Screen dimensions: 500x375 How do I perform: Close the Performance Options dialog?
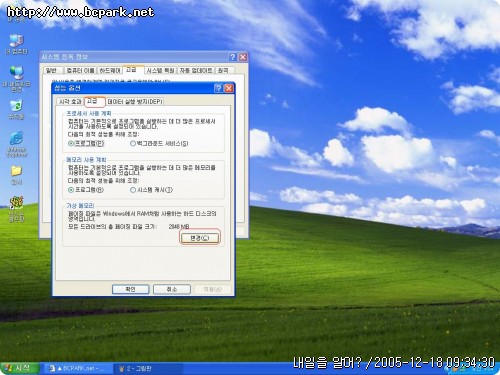coord(229,88)
